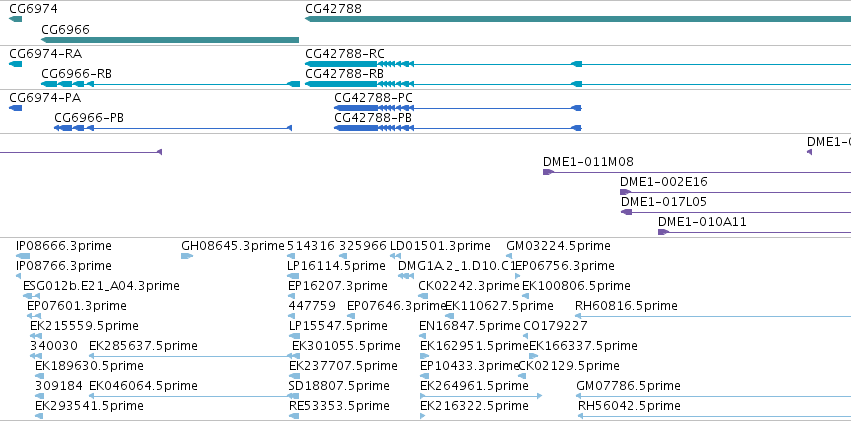
Task: Click the EK293541.5prime EST label
Action: tap(89, 406)
